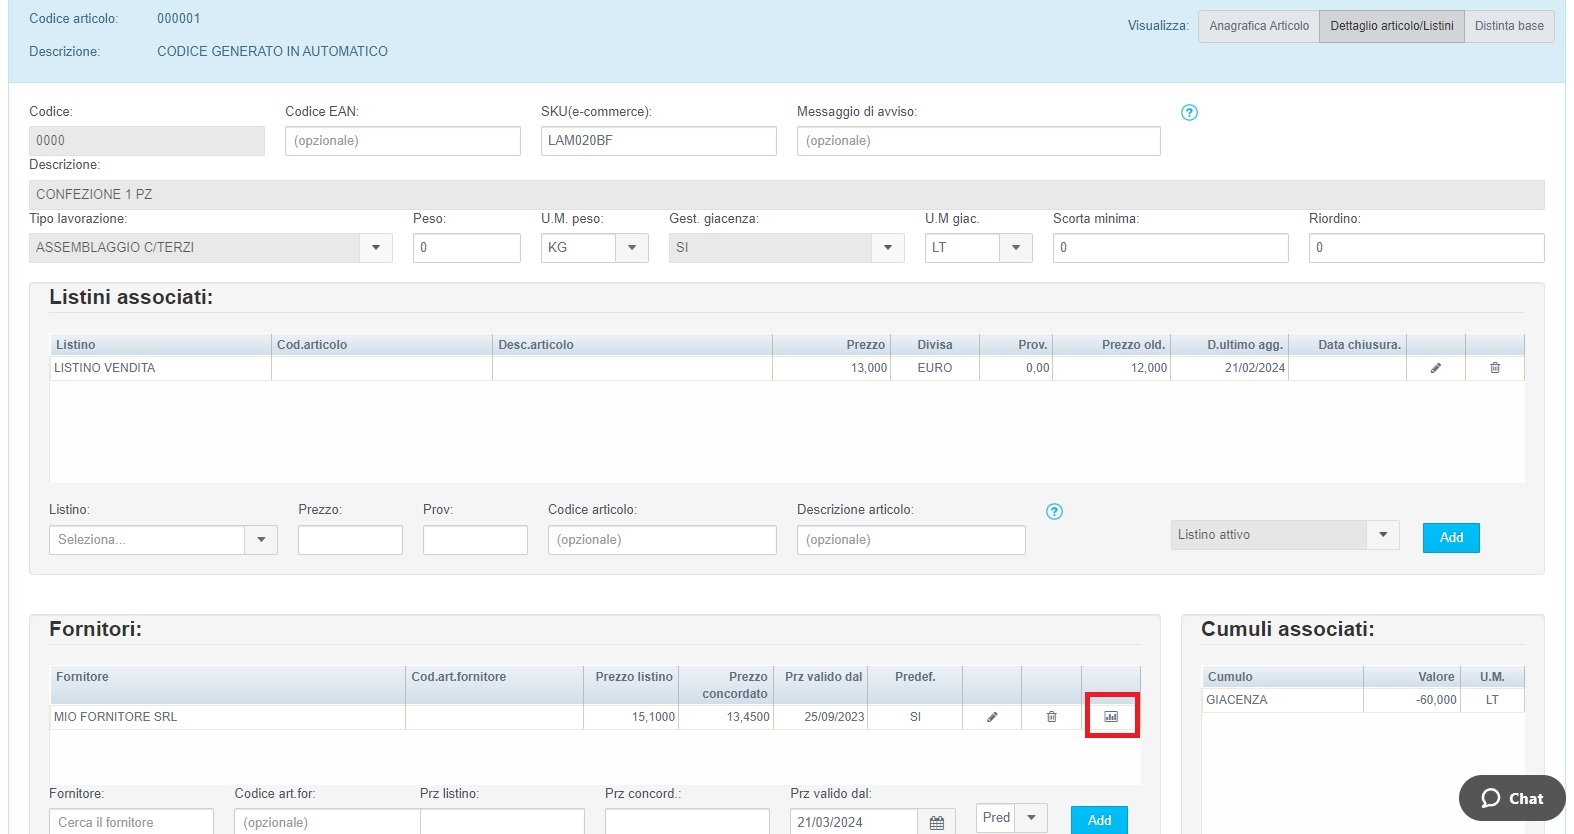
Task: Open the Chat widget
Action: (1511, 798)
